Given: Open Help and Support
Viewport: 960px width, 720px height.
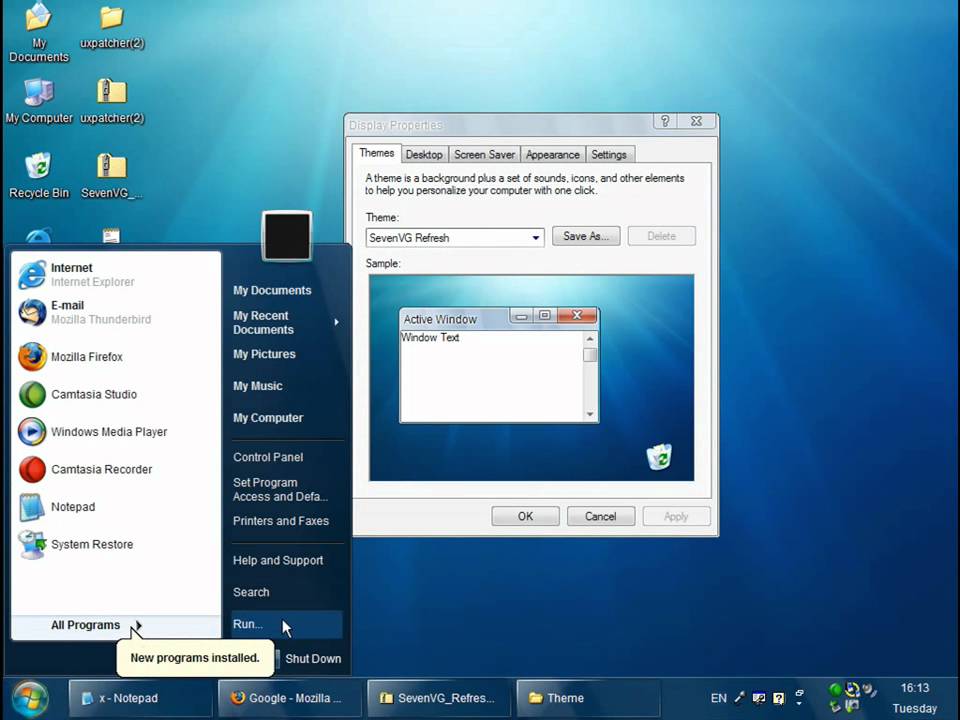Looking at the screenshot, I should [278, 560].
